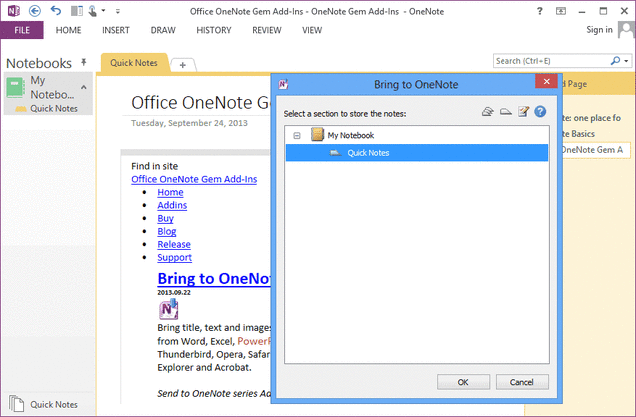Select the Quick Notes section tab

pos(134,63)
